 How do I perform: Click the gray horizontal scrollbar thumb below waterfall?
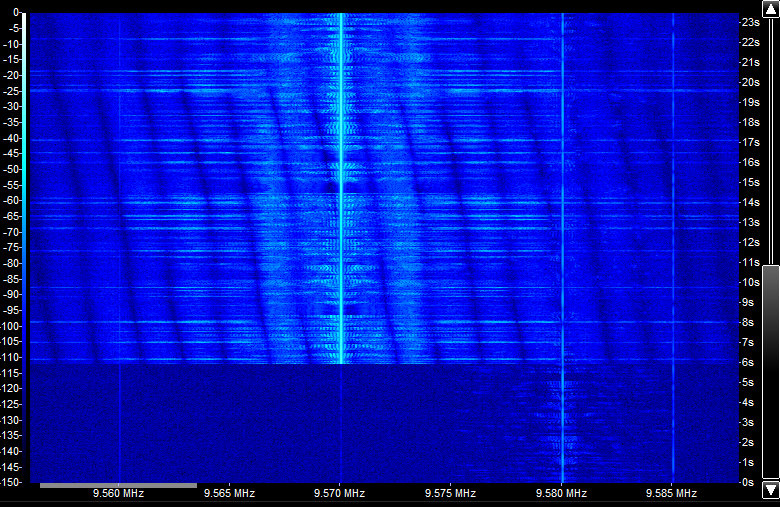pos(118,486)
